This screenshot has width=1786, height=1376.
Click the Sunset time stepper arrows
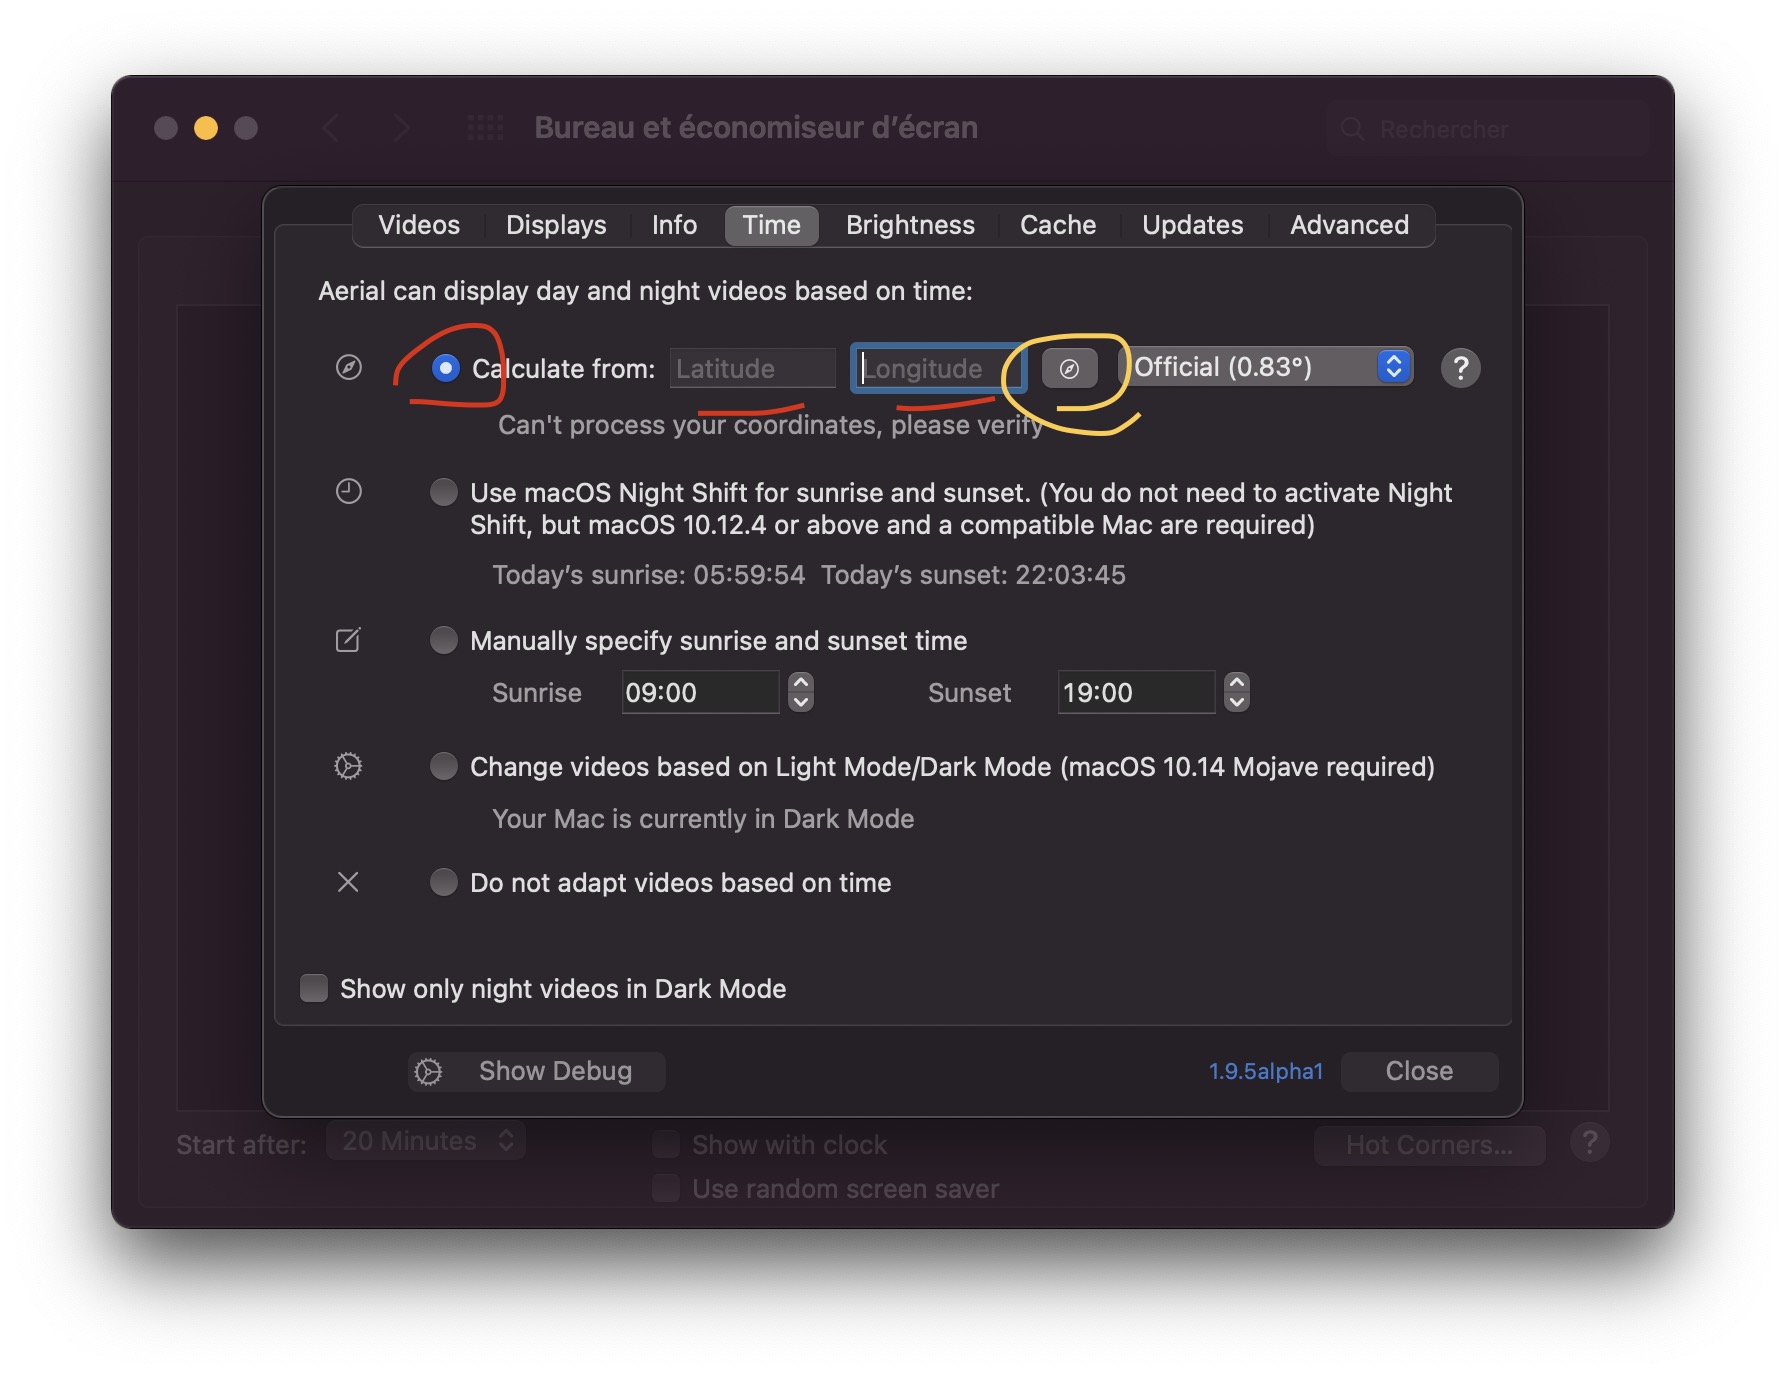pyautogui.click(x=1237, y=692)
